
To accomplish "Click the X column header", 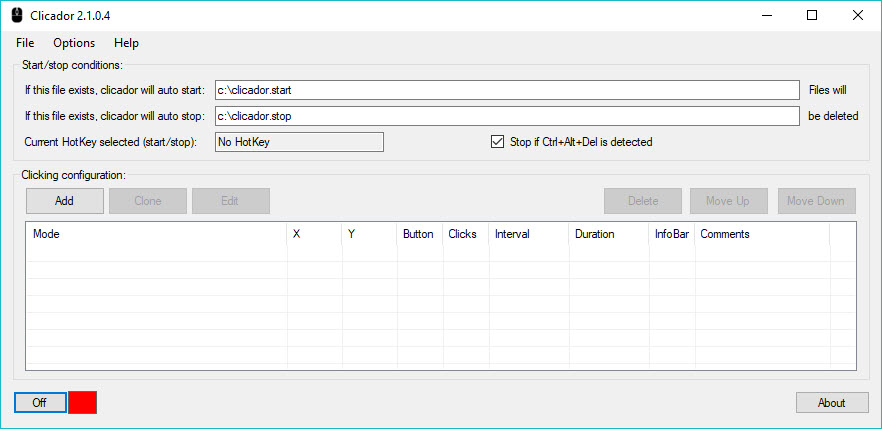I will coord(314,234).
